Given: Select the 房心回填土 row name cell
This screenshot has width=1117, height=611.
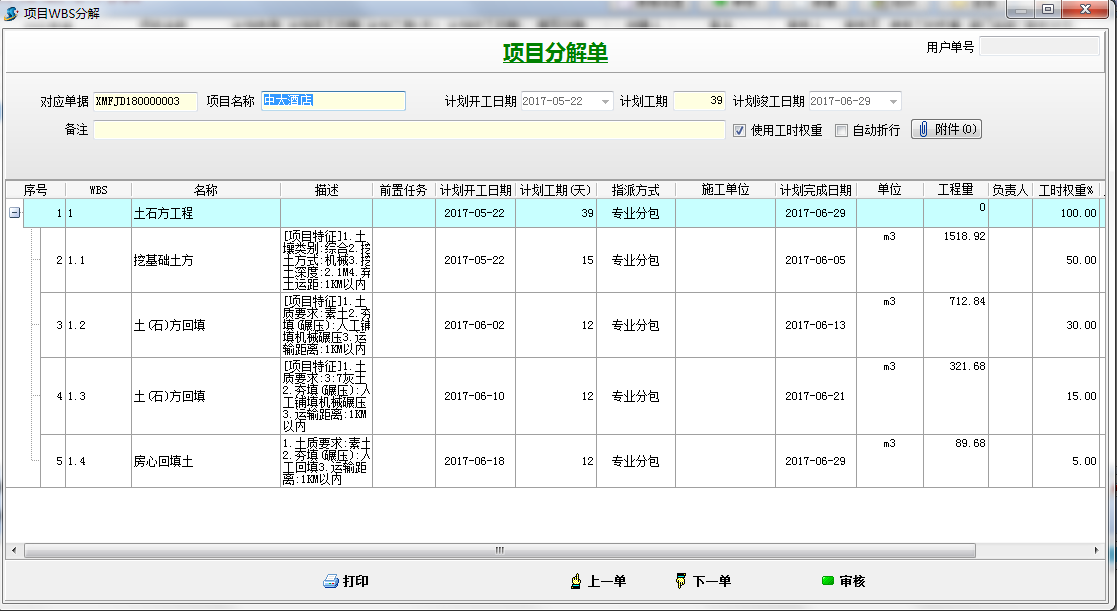Looking at the screenshot, I should tap(205, 461).
